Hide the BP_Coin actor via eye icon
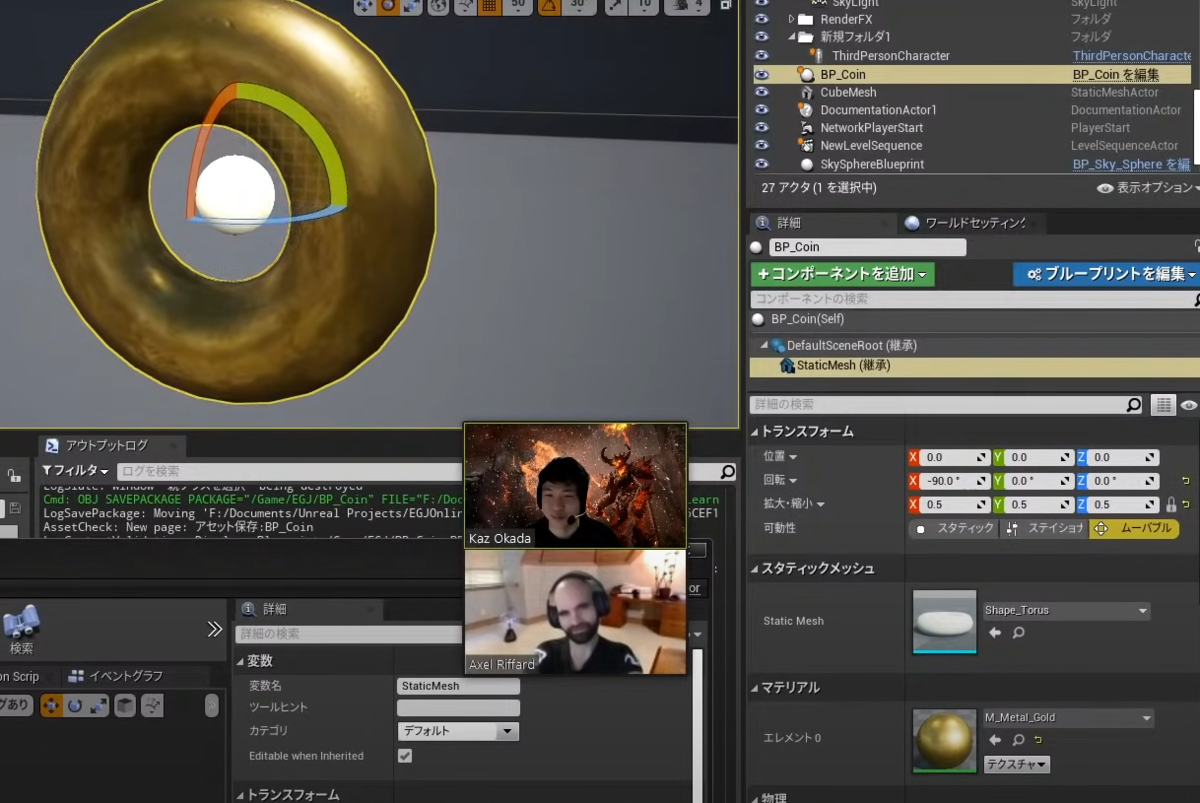 pyautogui.click(x=762, y=74)
